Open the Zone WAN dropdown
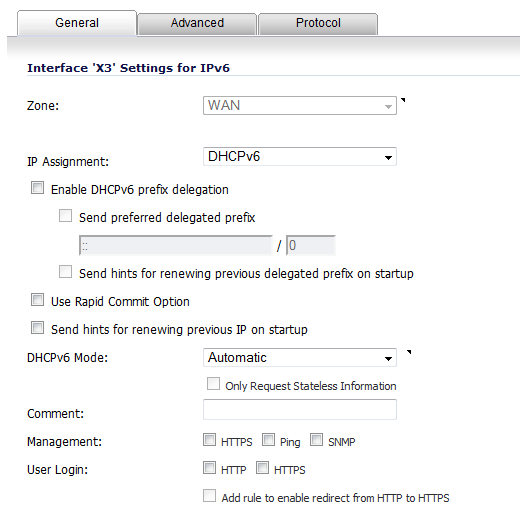The width and height of the screenshot is (520, 505). pyautogui.click(x=300, y=106)
